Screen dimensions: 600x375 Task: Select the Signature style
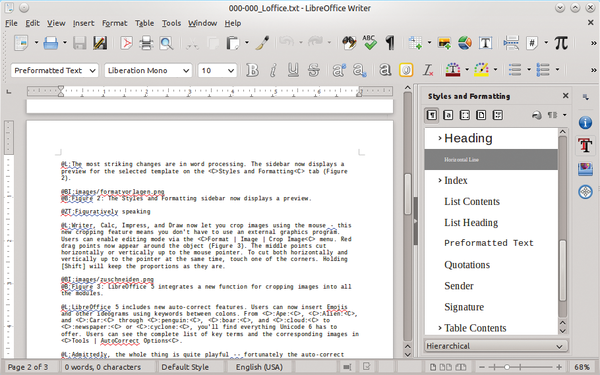pos(464,307)
